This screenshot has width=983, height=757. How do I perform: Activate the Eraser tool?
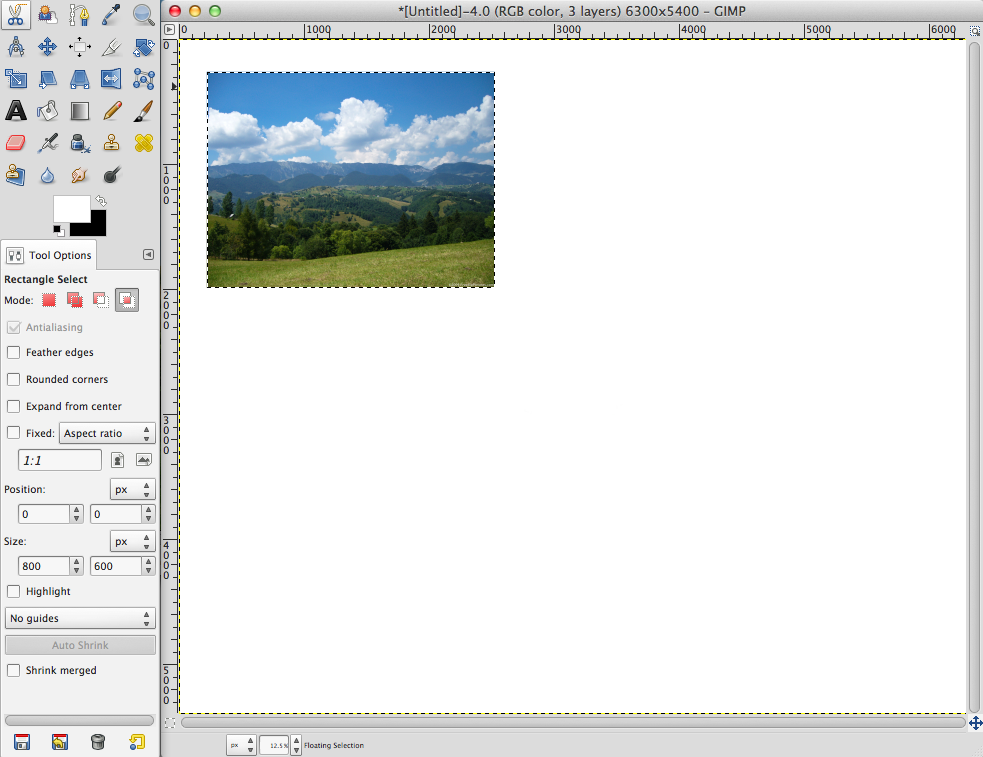16,143
